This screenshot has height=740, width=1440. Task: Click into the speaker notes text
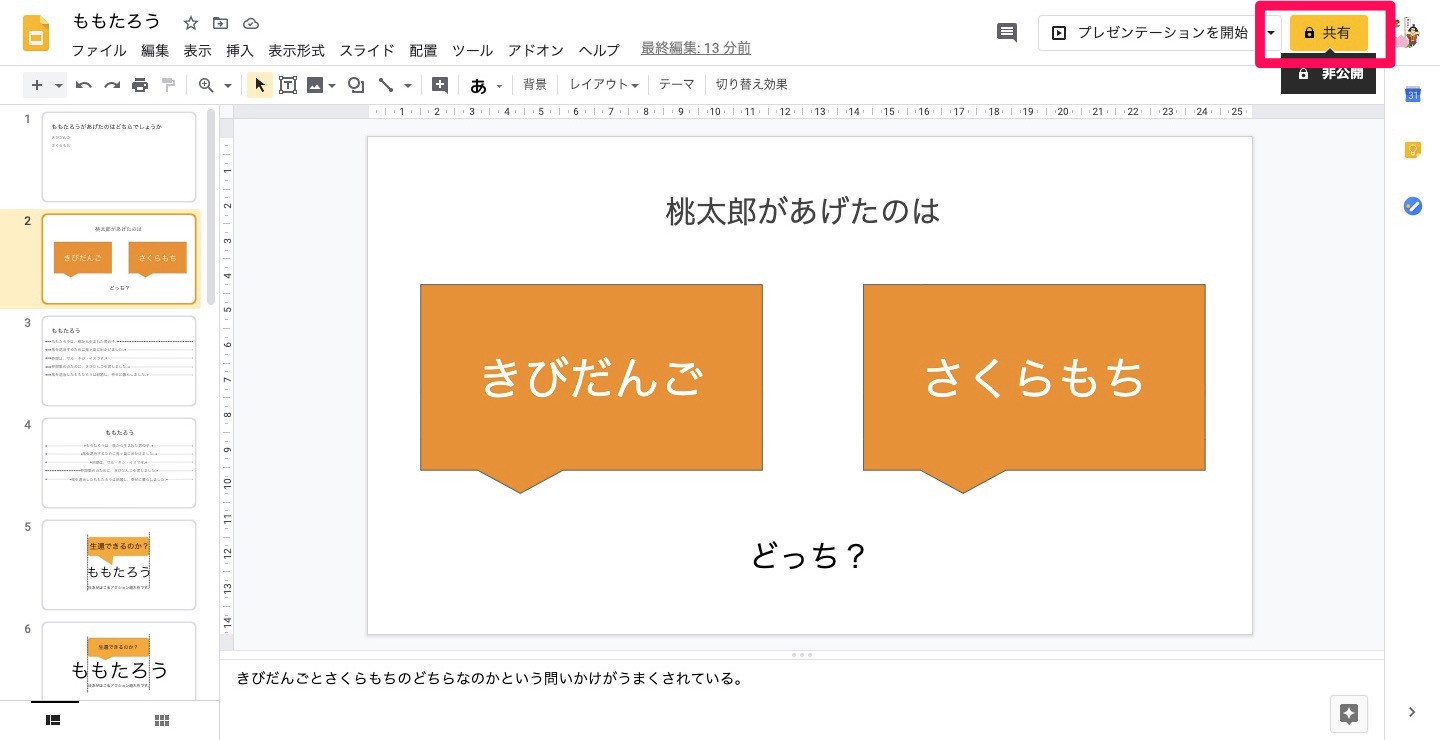pos(490,679)
